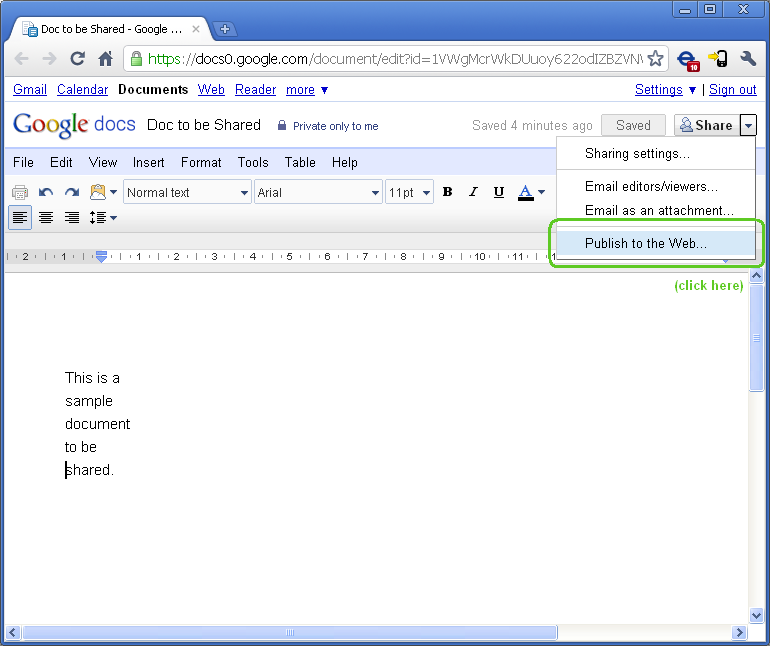
Task: Click the Redo arrow icon
Action: [x=72, y=192]
